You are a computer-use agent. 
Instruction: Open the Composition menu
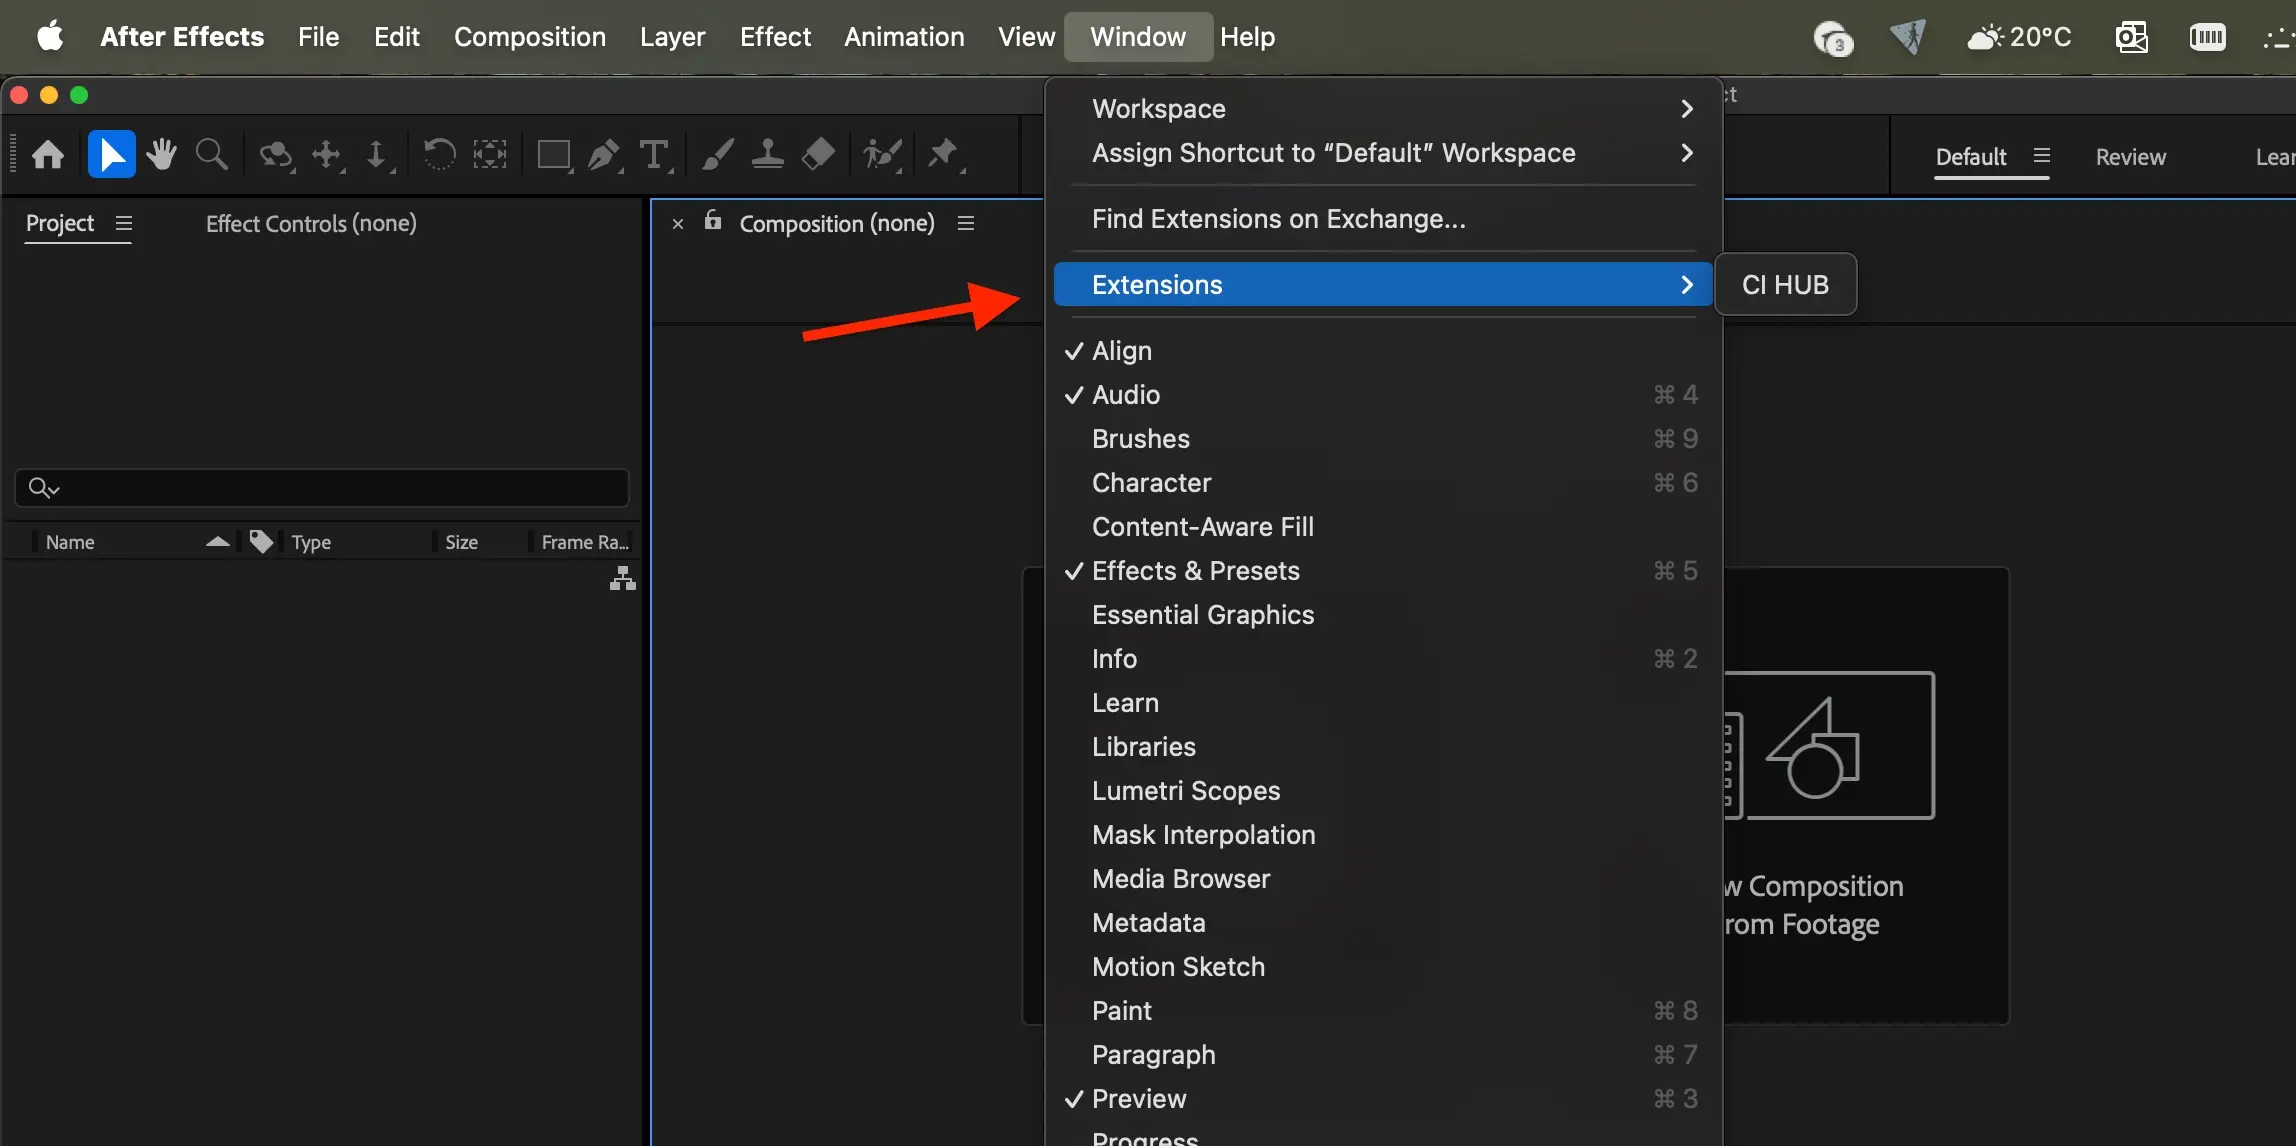pos(530,37)
